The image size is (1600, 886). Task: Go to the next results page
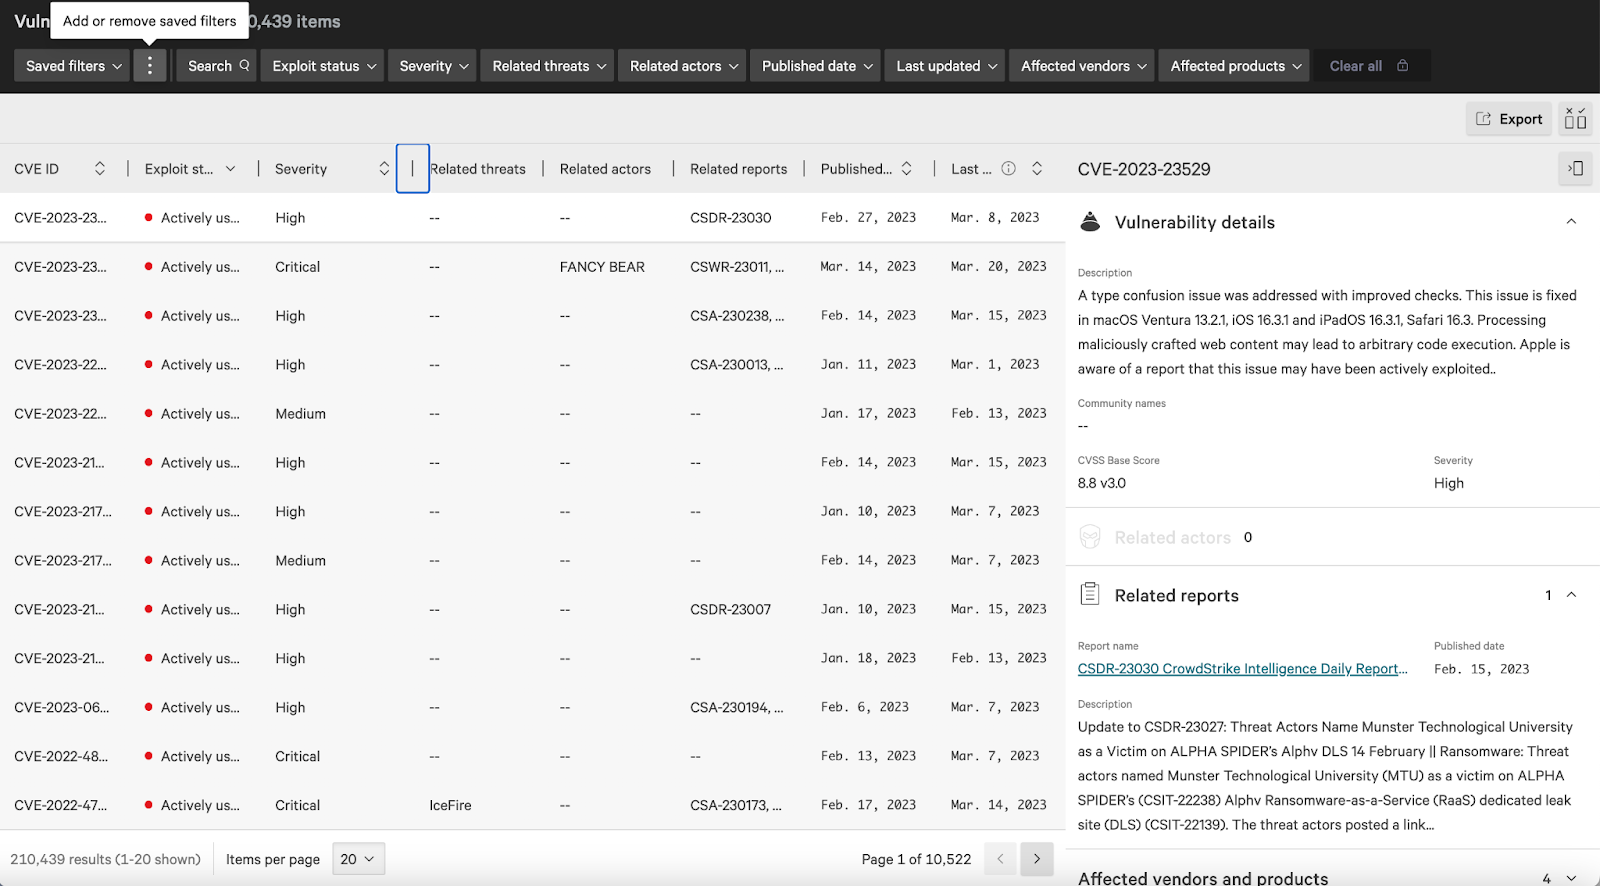pyautogui.click(x=1037, y=859)
